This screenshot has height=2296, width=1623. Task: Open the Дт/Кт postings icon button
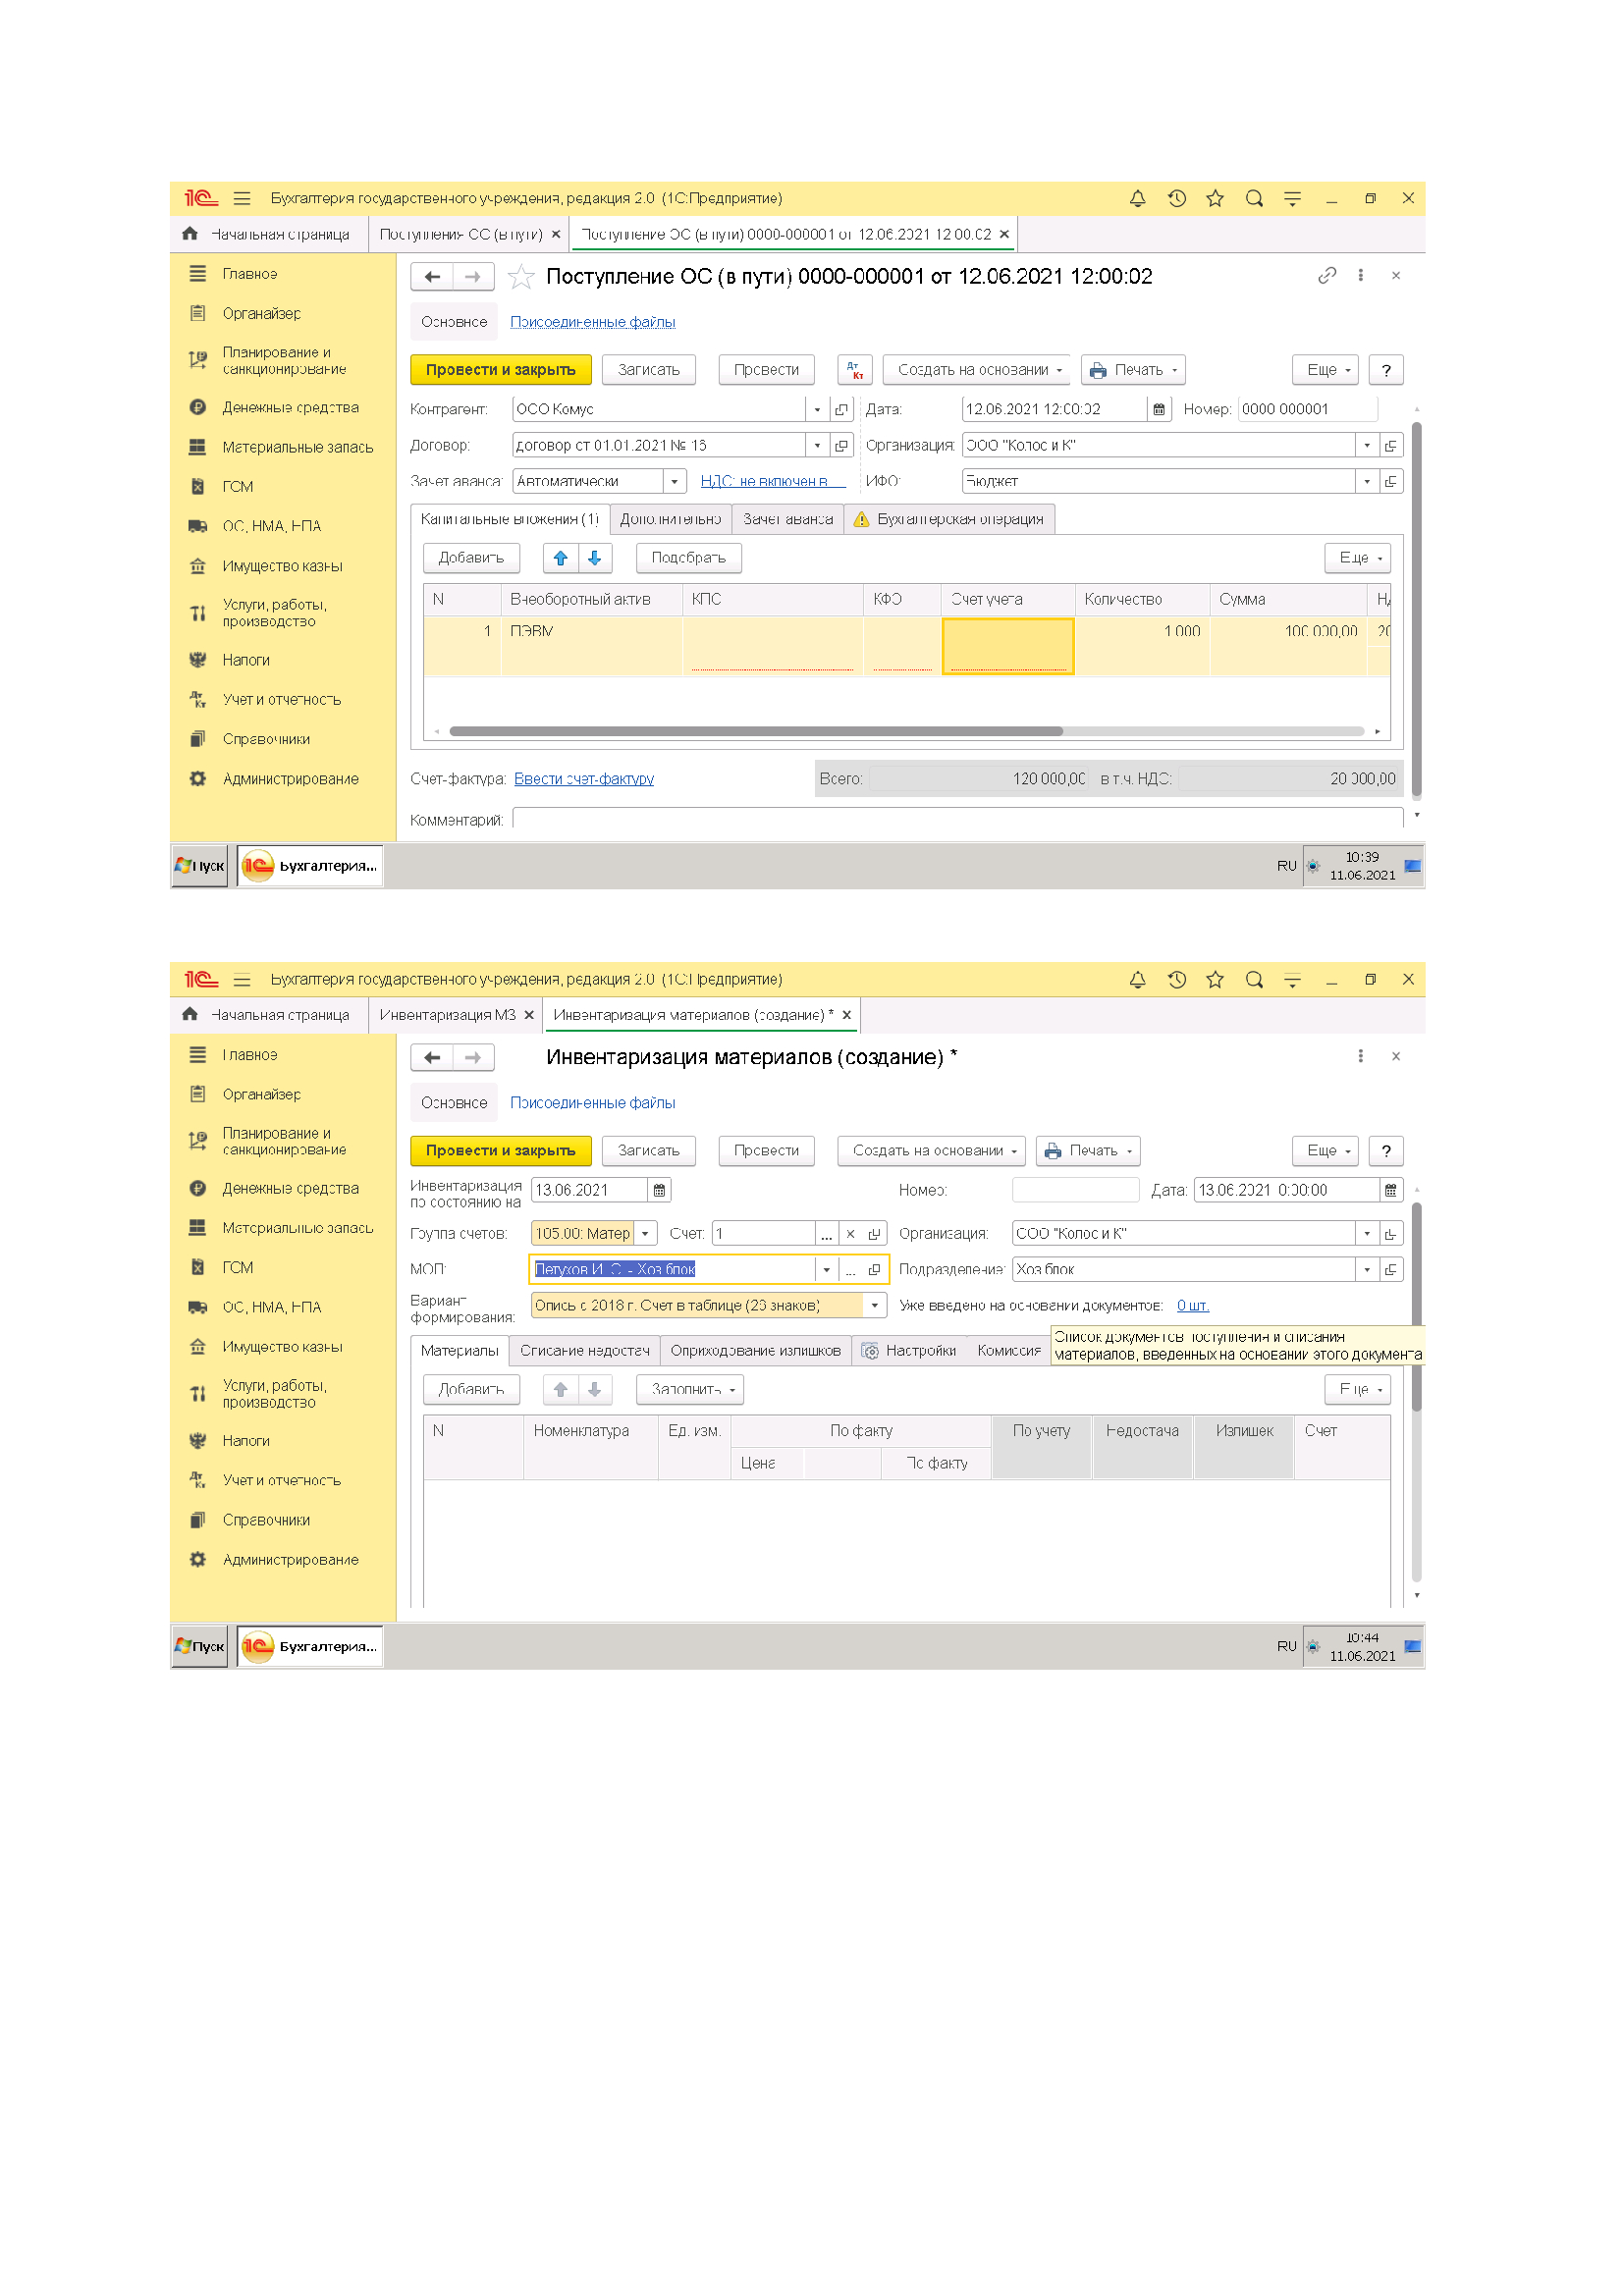coord(854,370)
